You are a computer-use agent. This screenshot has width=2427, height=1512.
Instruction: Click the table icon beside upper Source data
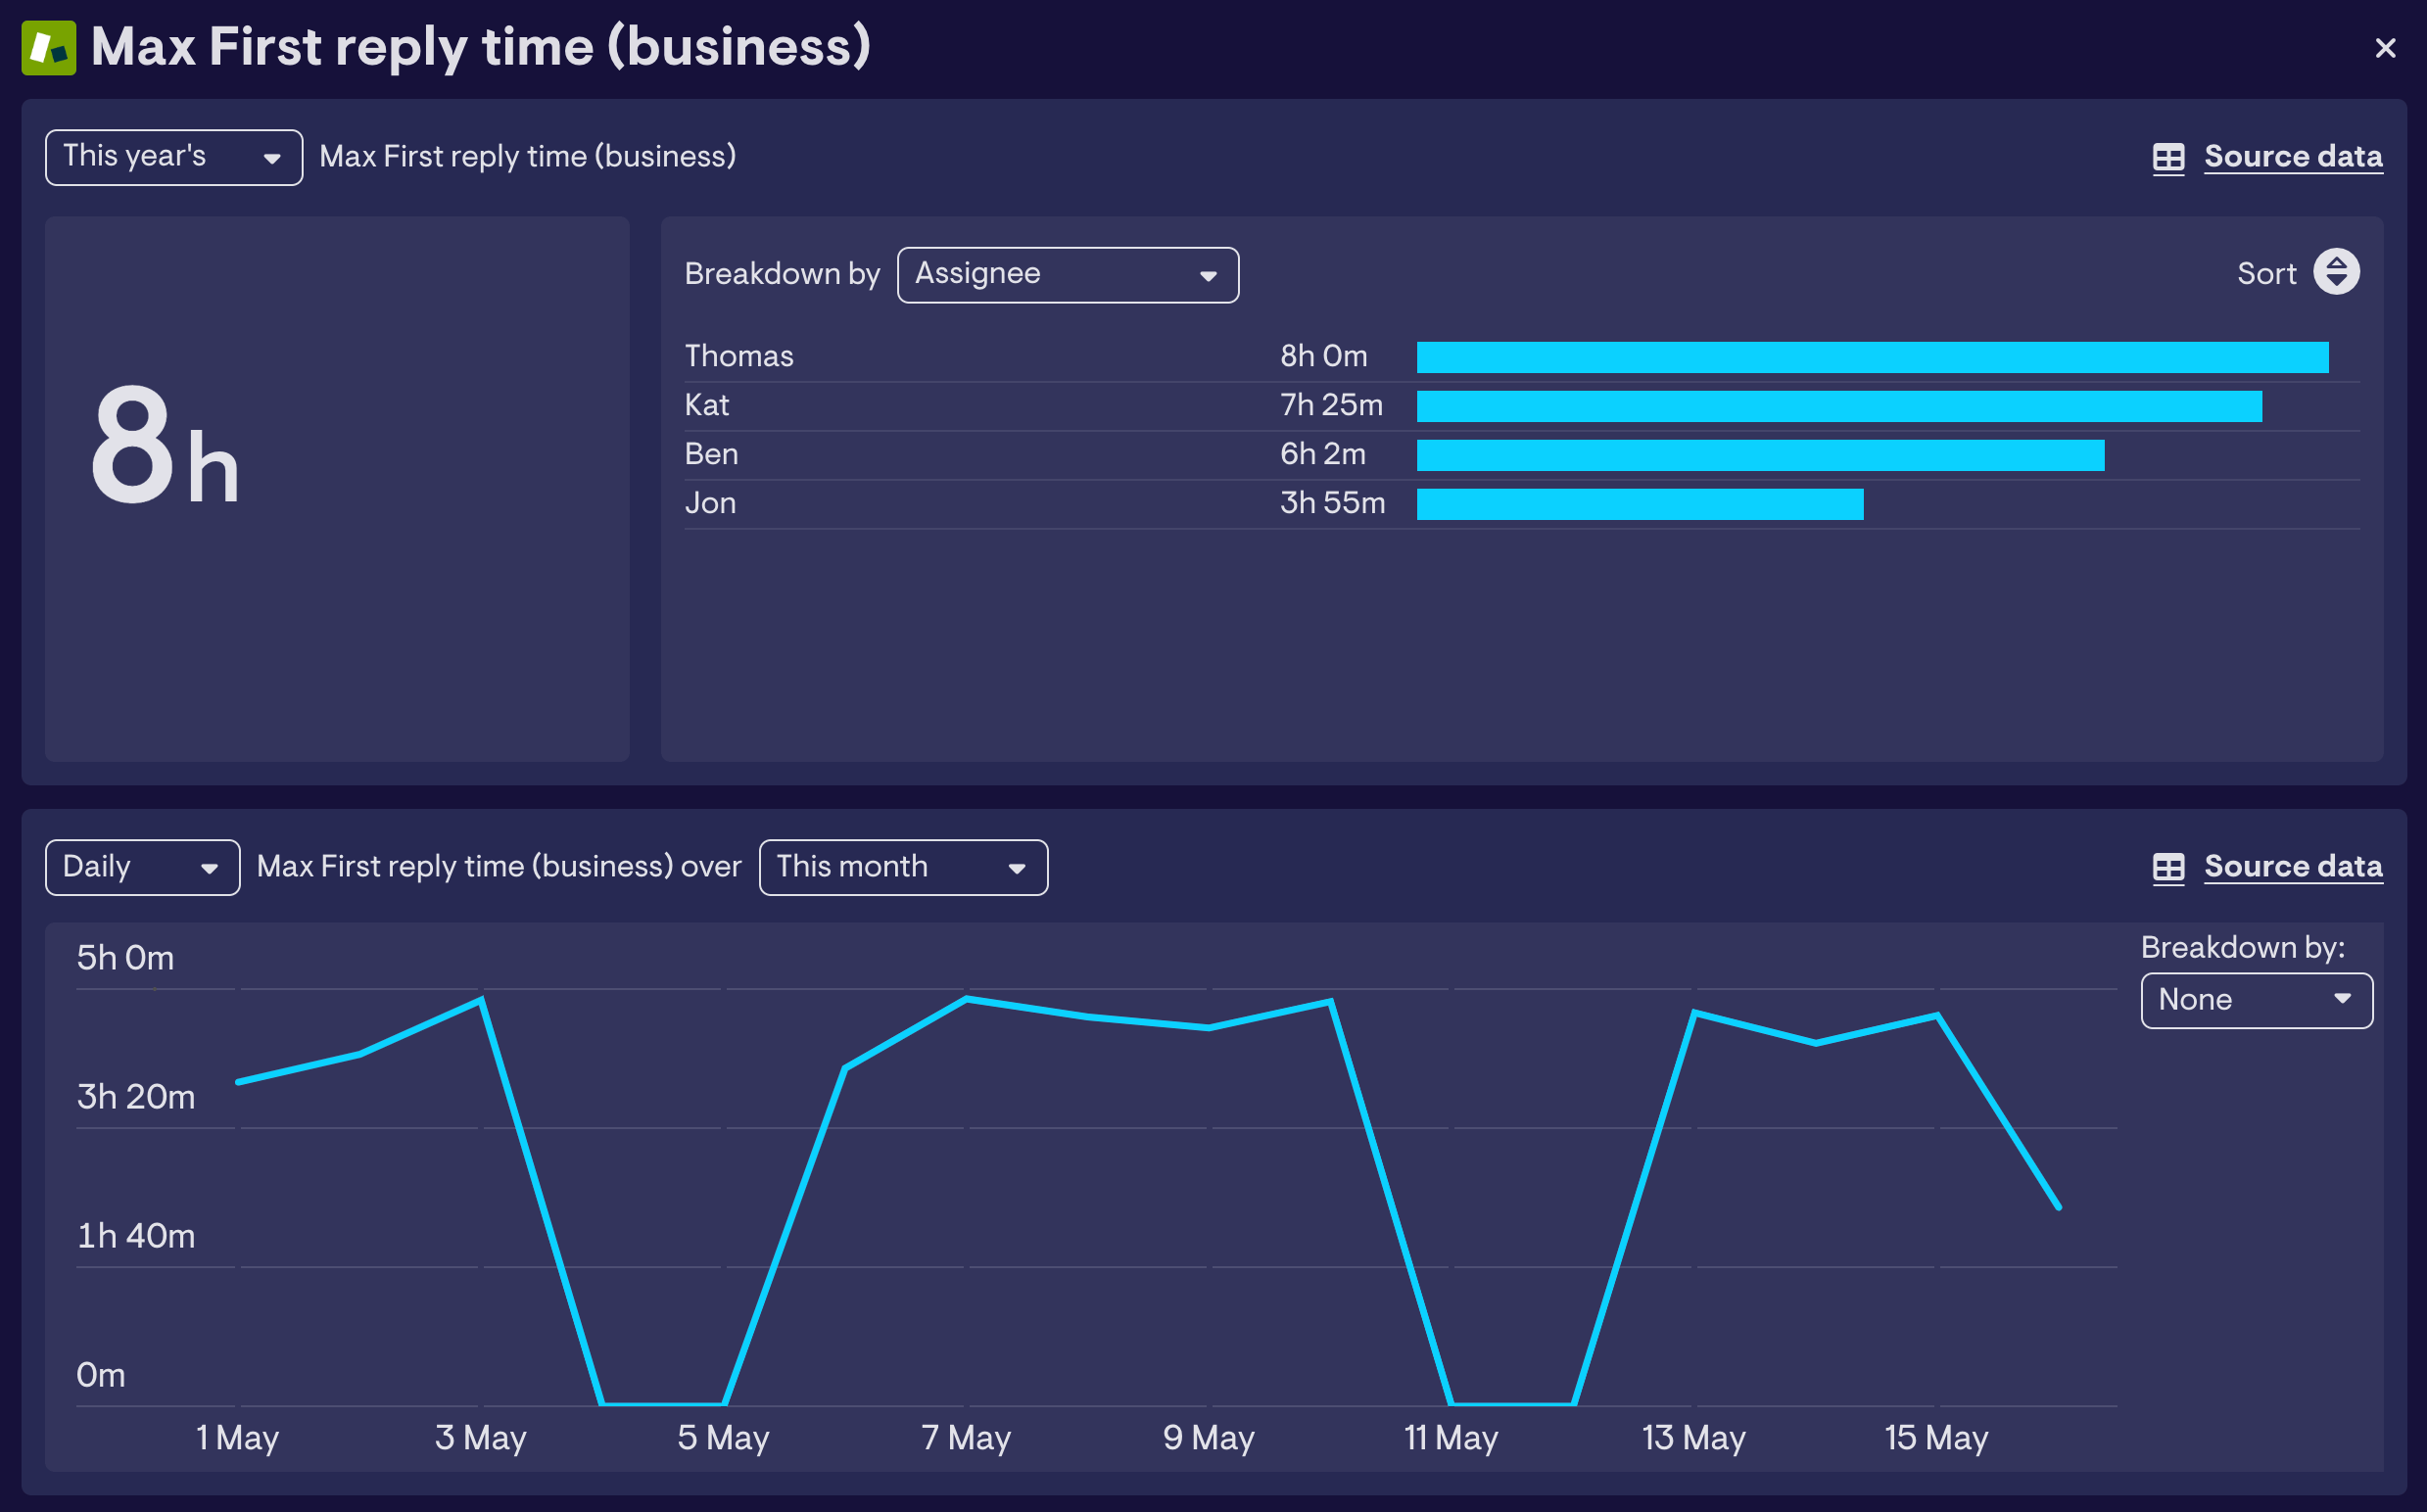click(x=2168, y=158)
